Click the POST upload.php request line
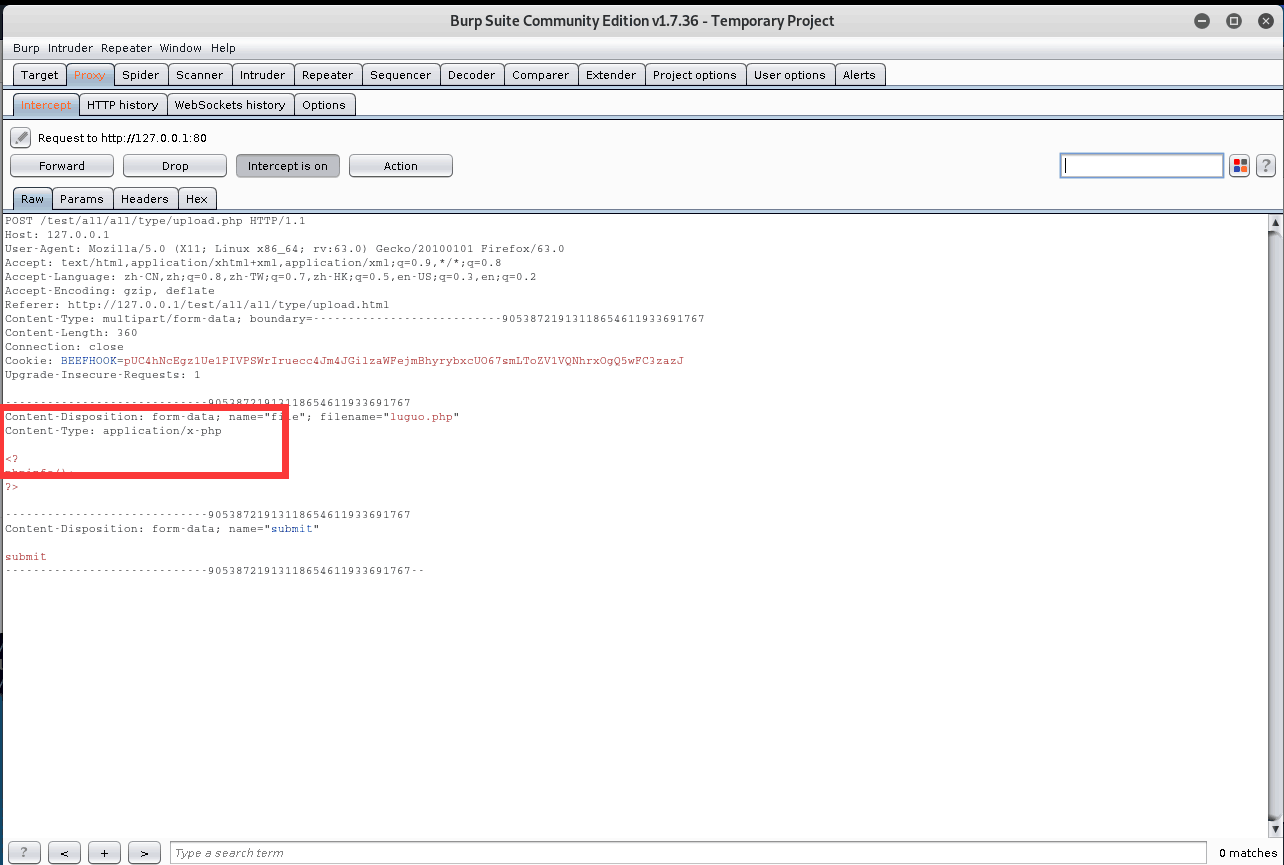 [155, 221]
